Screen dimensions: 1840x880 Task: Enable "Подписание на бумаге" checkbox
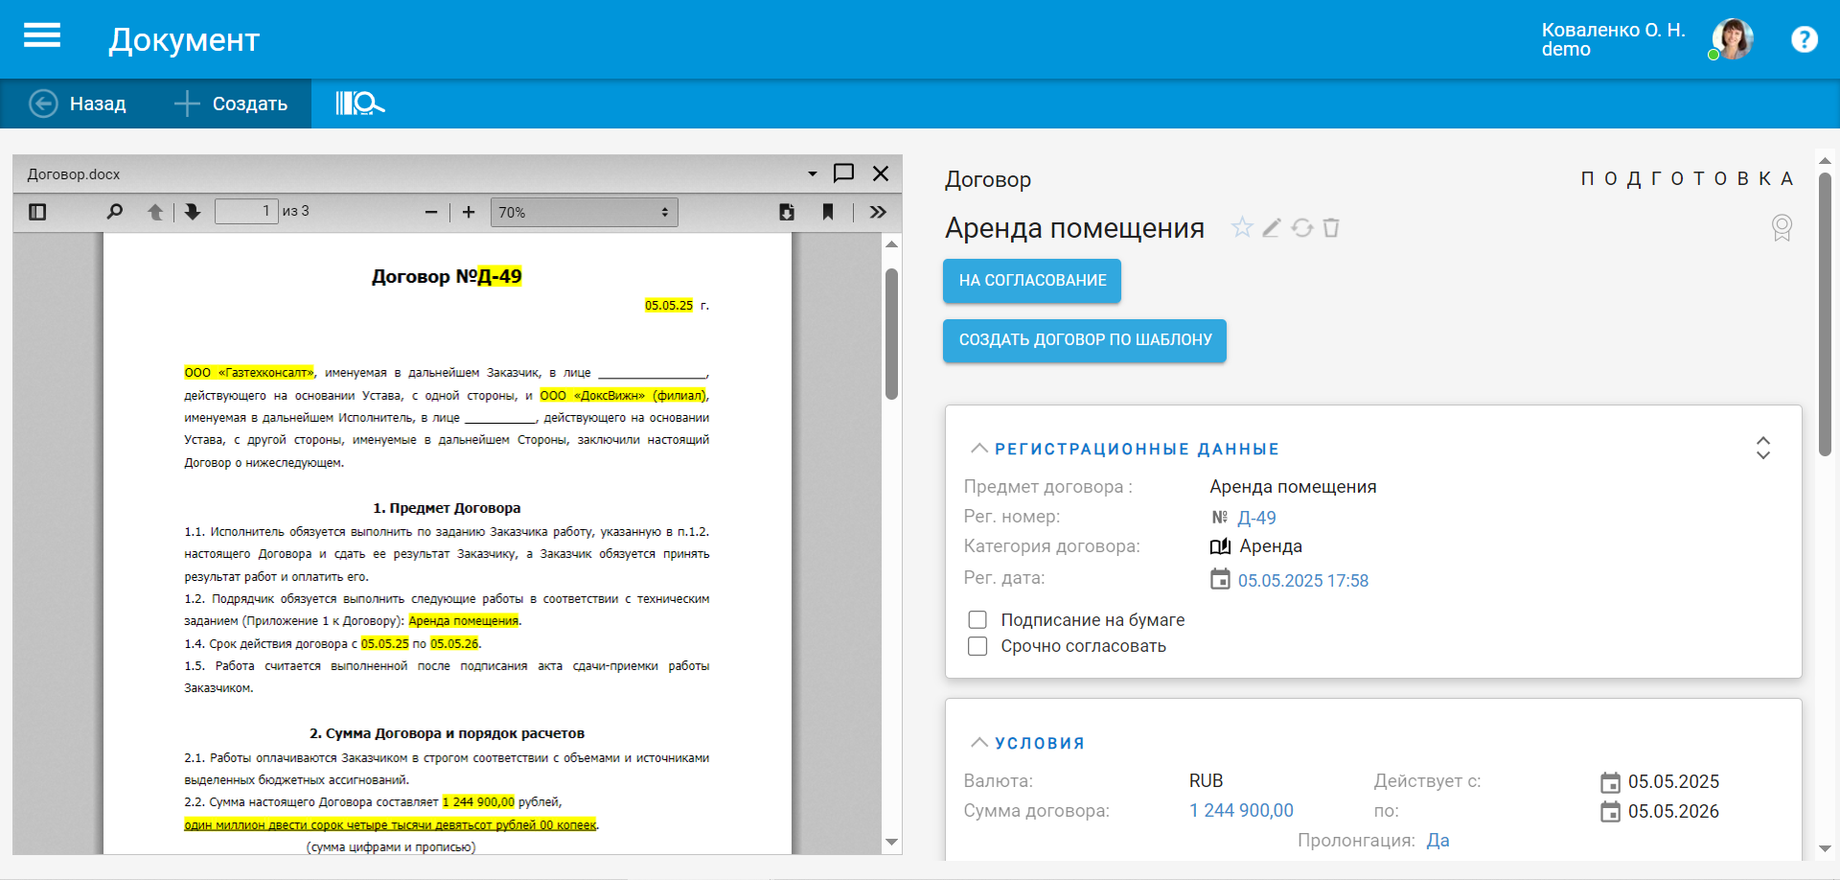[x=978, y=620]
